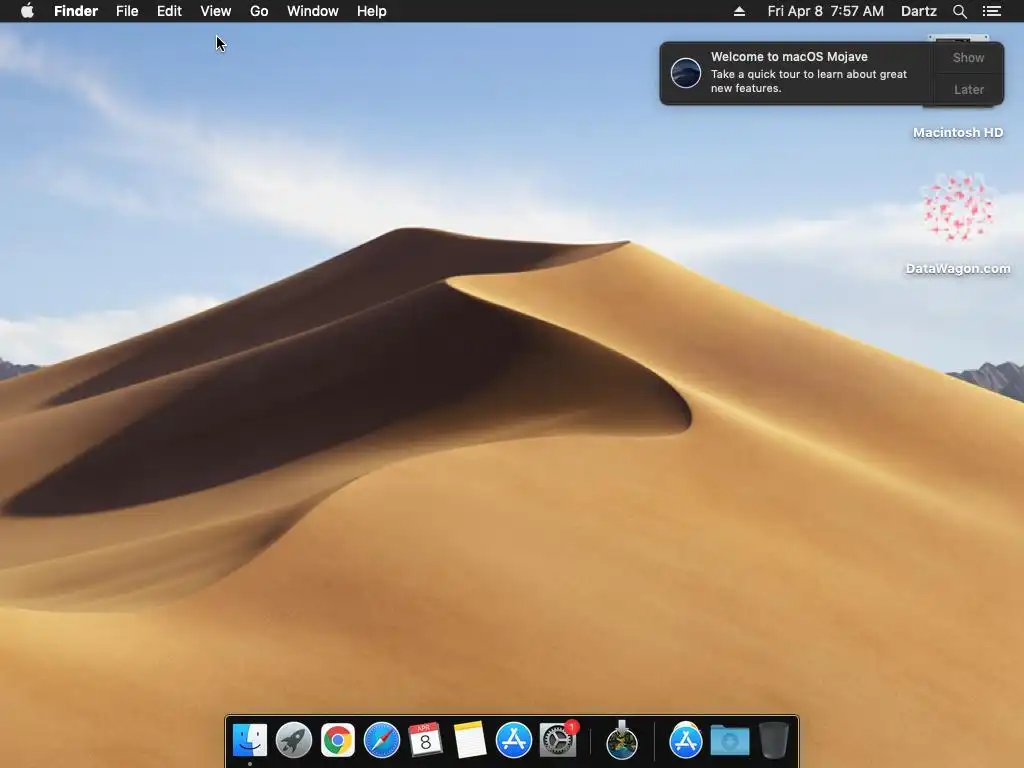Open the Dartz user menu
The height and width of the screenshot is (768, 1024).
[x=919, y=11]
